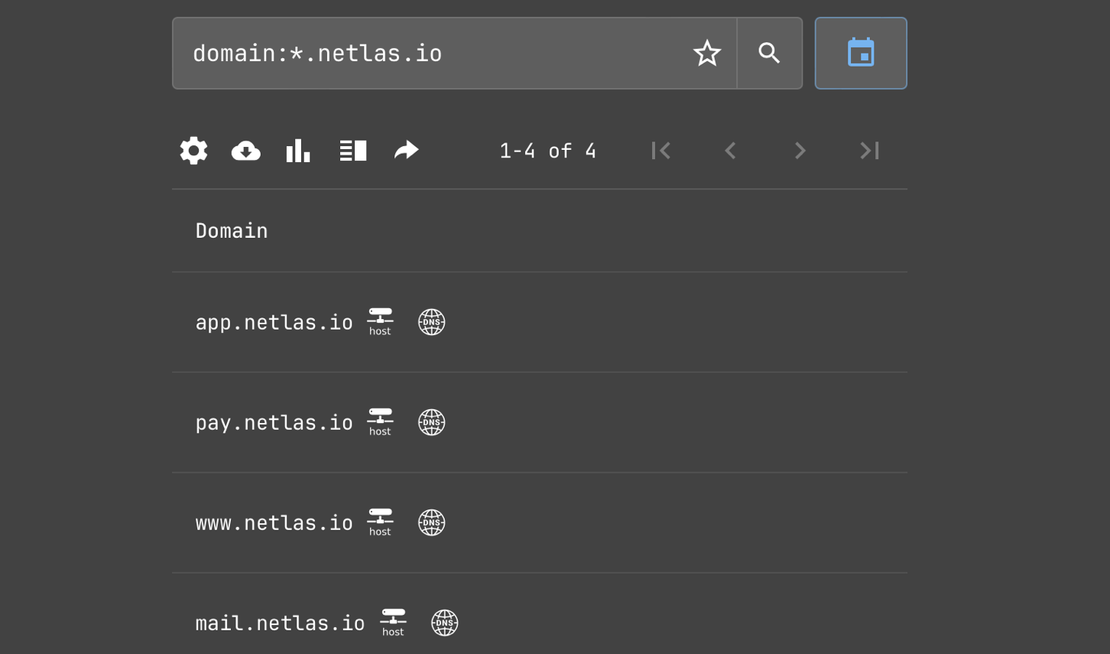Screen dimensions: 1110x654
Task: Share results using the share arrow icon
Action: [x=405, y=150]
